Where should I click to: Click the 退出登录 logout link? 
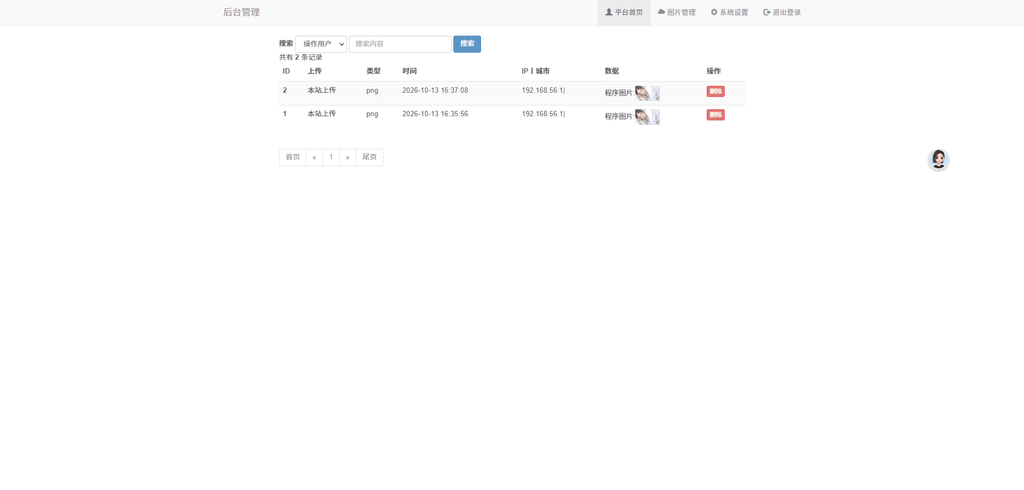tap(782, 12)
